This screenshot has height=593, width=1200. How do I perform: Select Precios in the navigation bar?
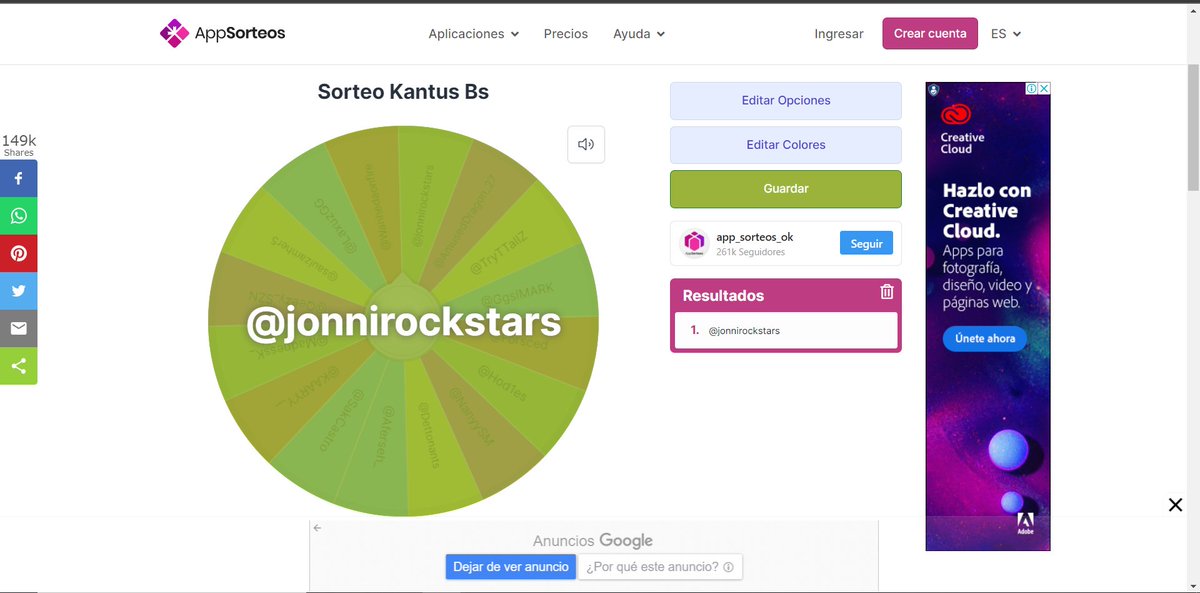pos(566,33)
